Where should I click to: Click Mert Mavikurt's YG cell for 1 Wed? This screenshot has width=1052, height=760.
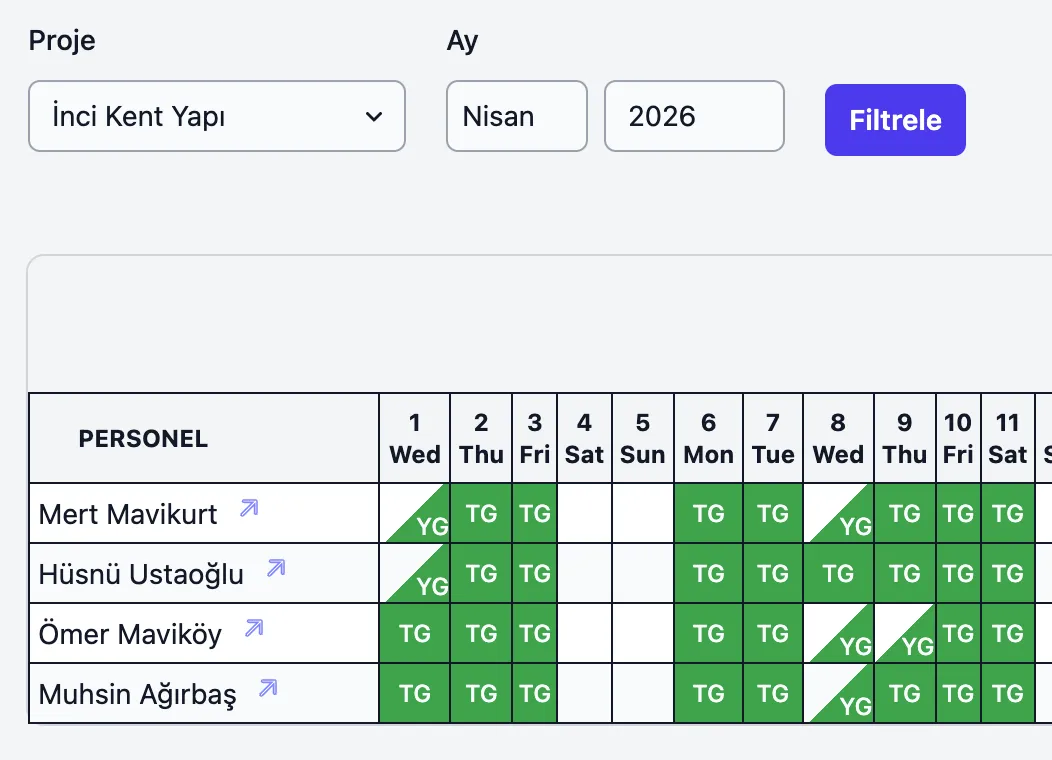415,513
